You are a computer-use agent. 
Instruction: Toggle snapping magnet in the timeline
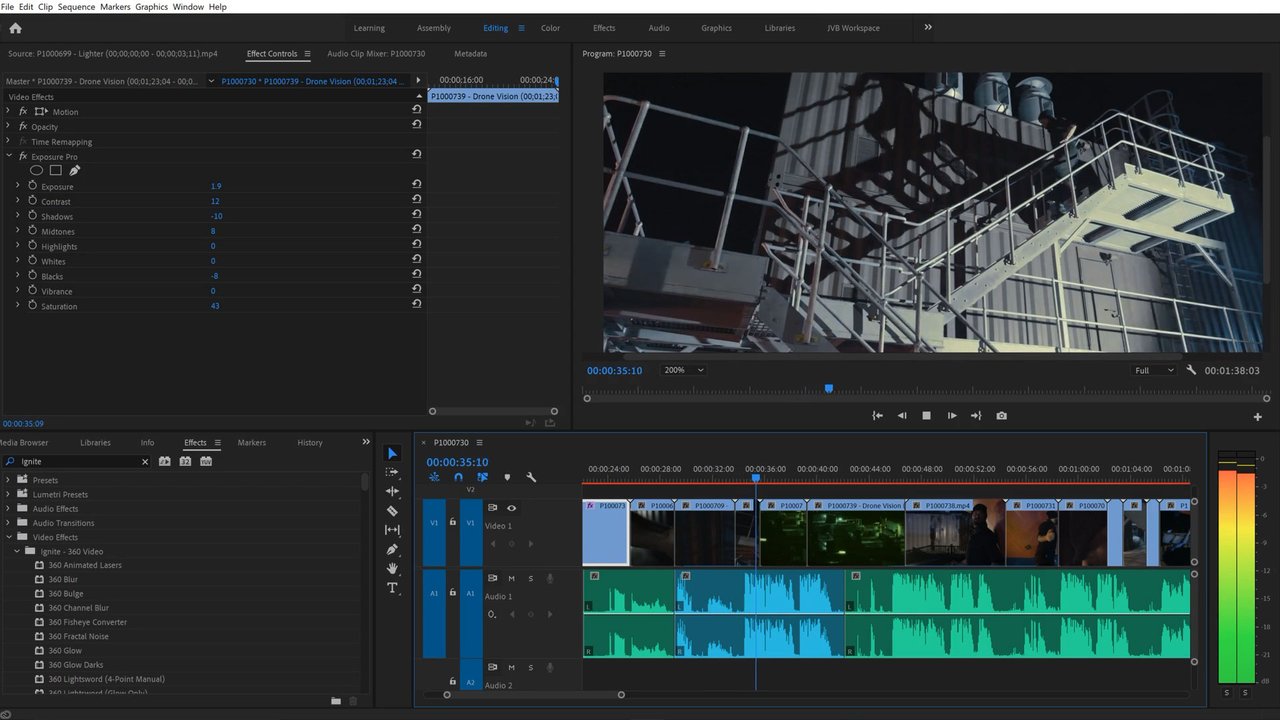(x=458, y=477)
